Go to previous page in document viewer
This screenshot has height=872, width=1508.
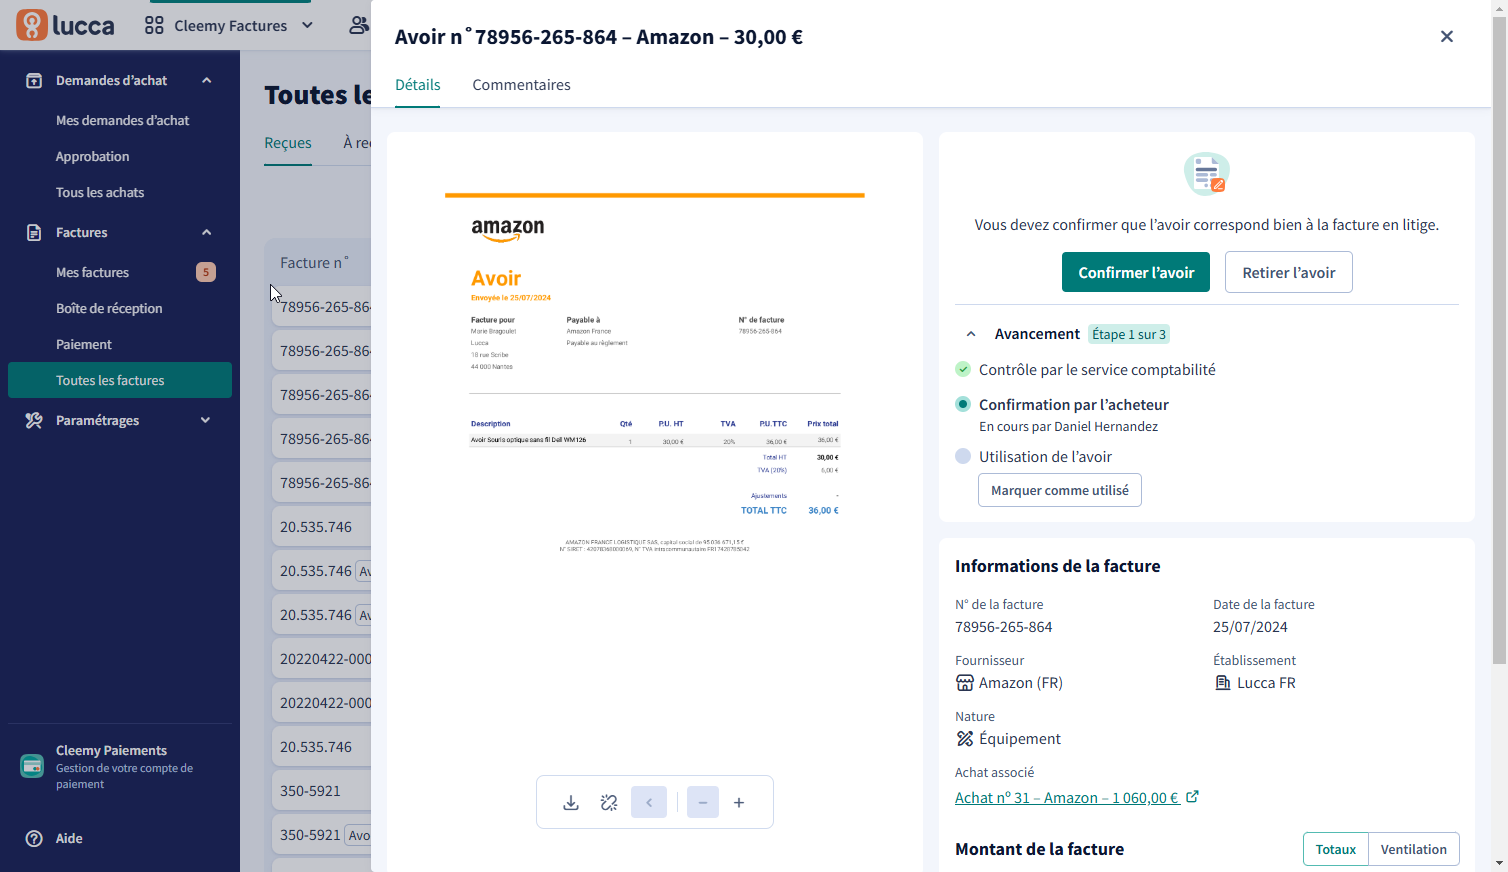[649, 802]
